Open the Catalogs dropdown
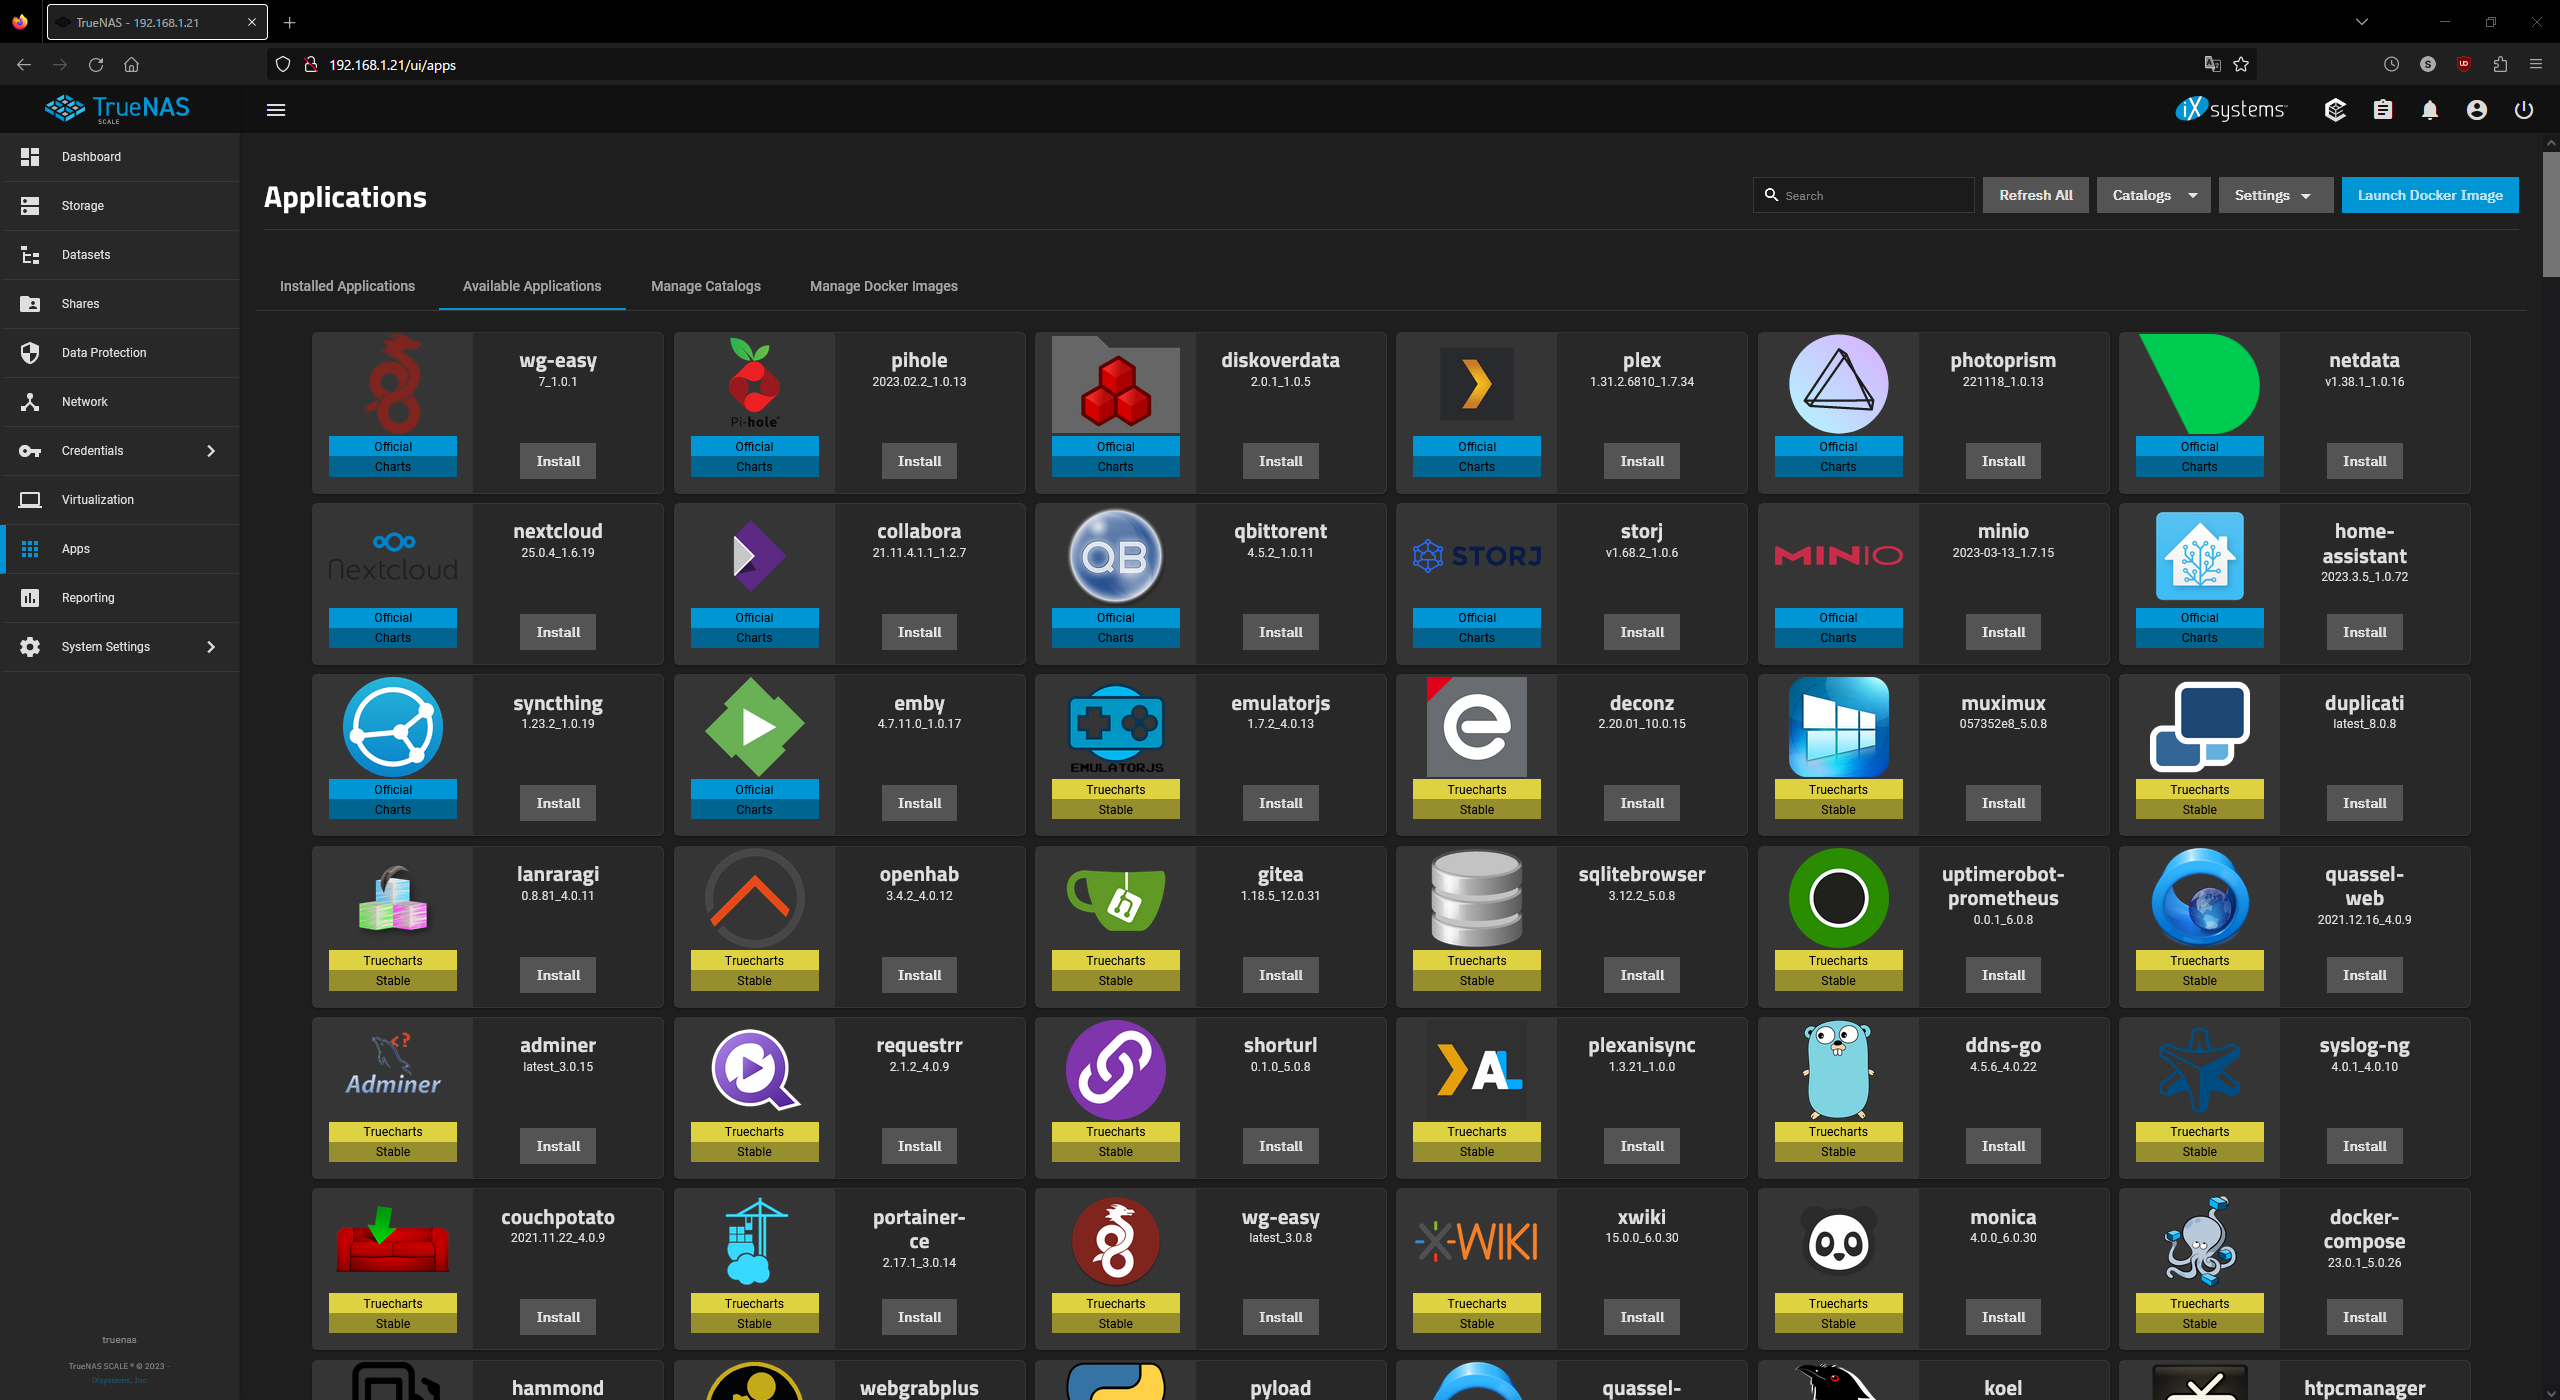The width and height of the screenshot is (2560, 1400). (2152, 195)
